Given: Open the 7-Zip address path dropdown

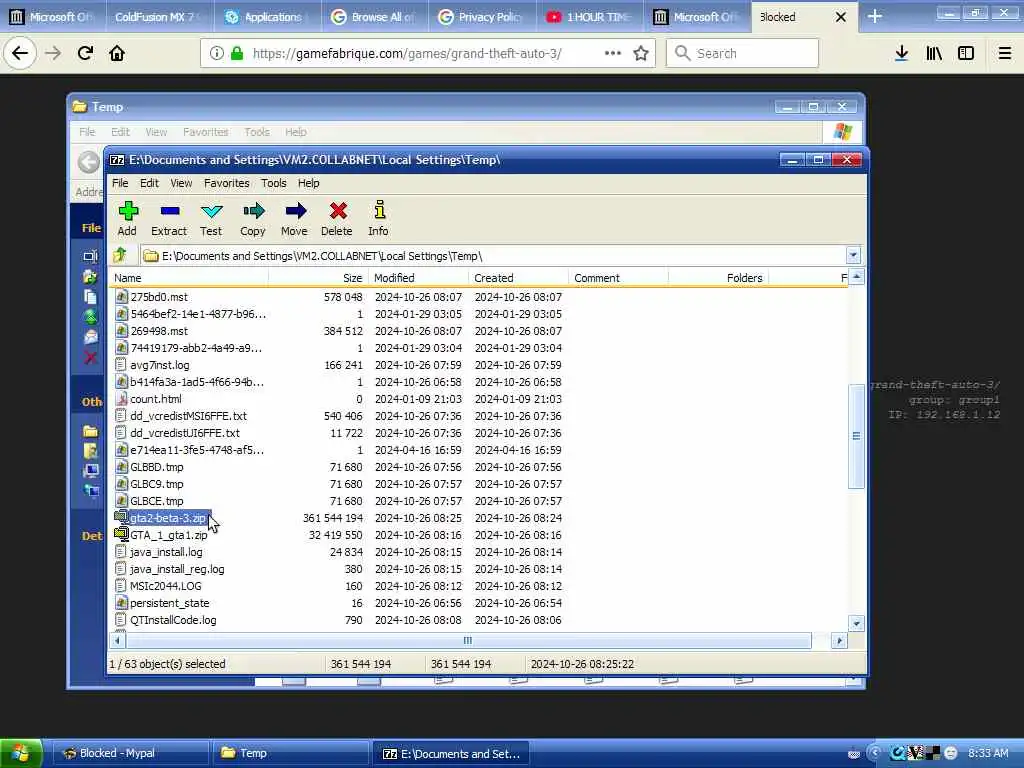Looking at the screenshot, I should [853, 255].
